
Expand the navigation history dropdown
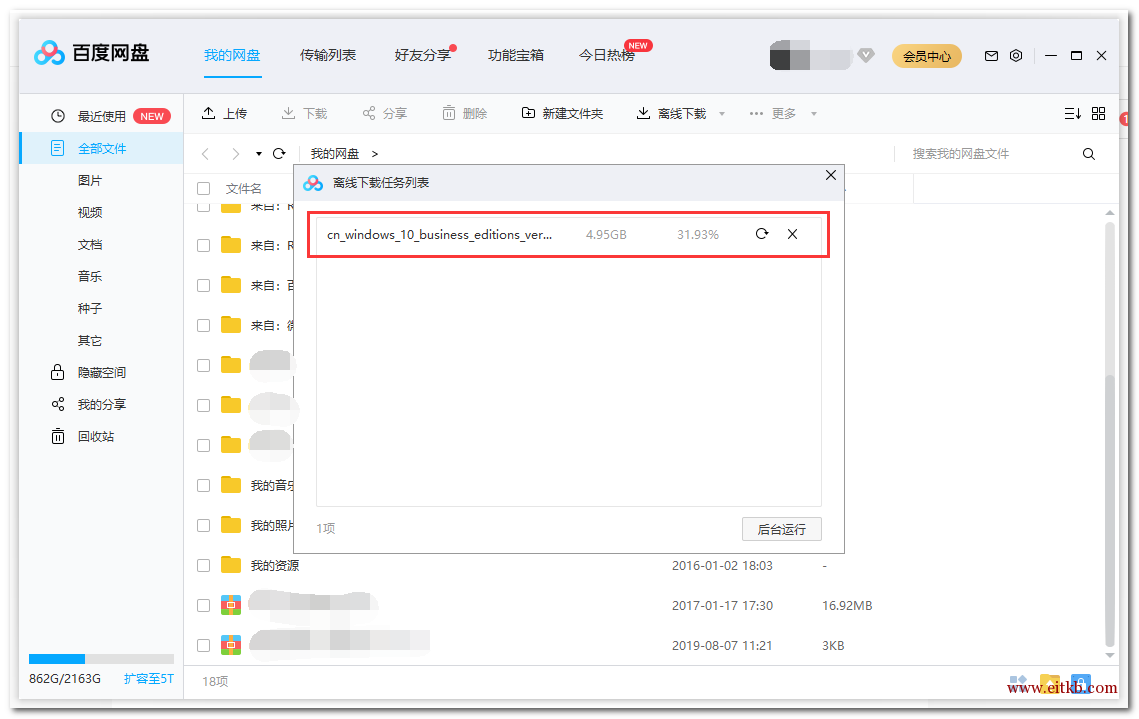(259, 154)
